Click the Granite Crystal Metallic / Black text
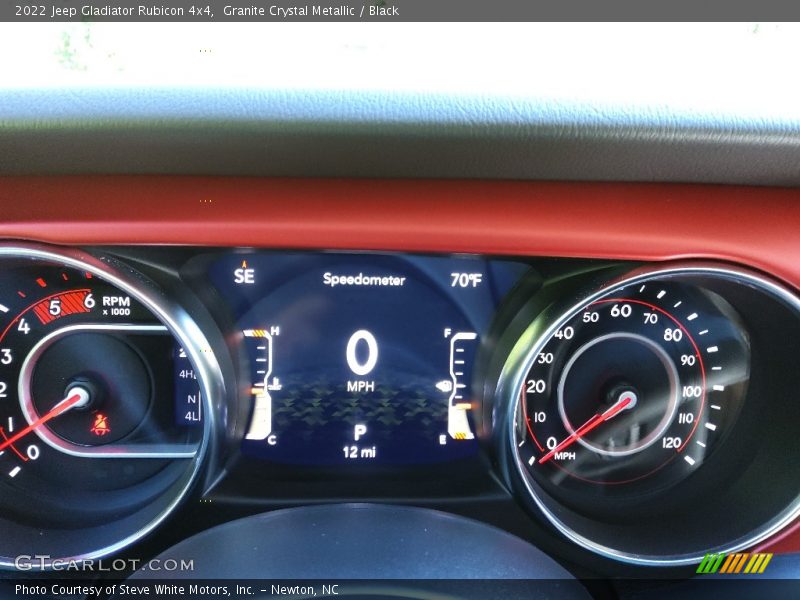The width and height of the screenshot is (800, 600). coord(311,11)
